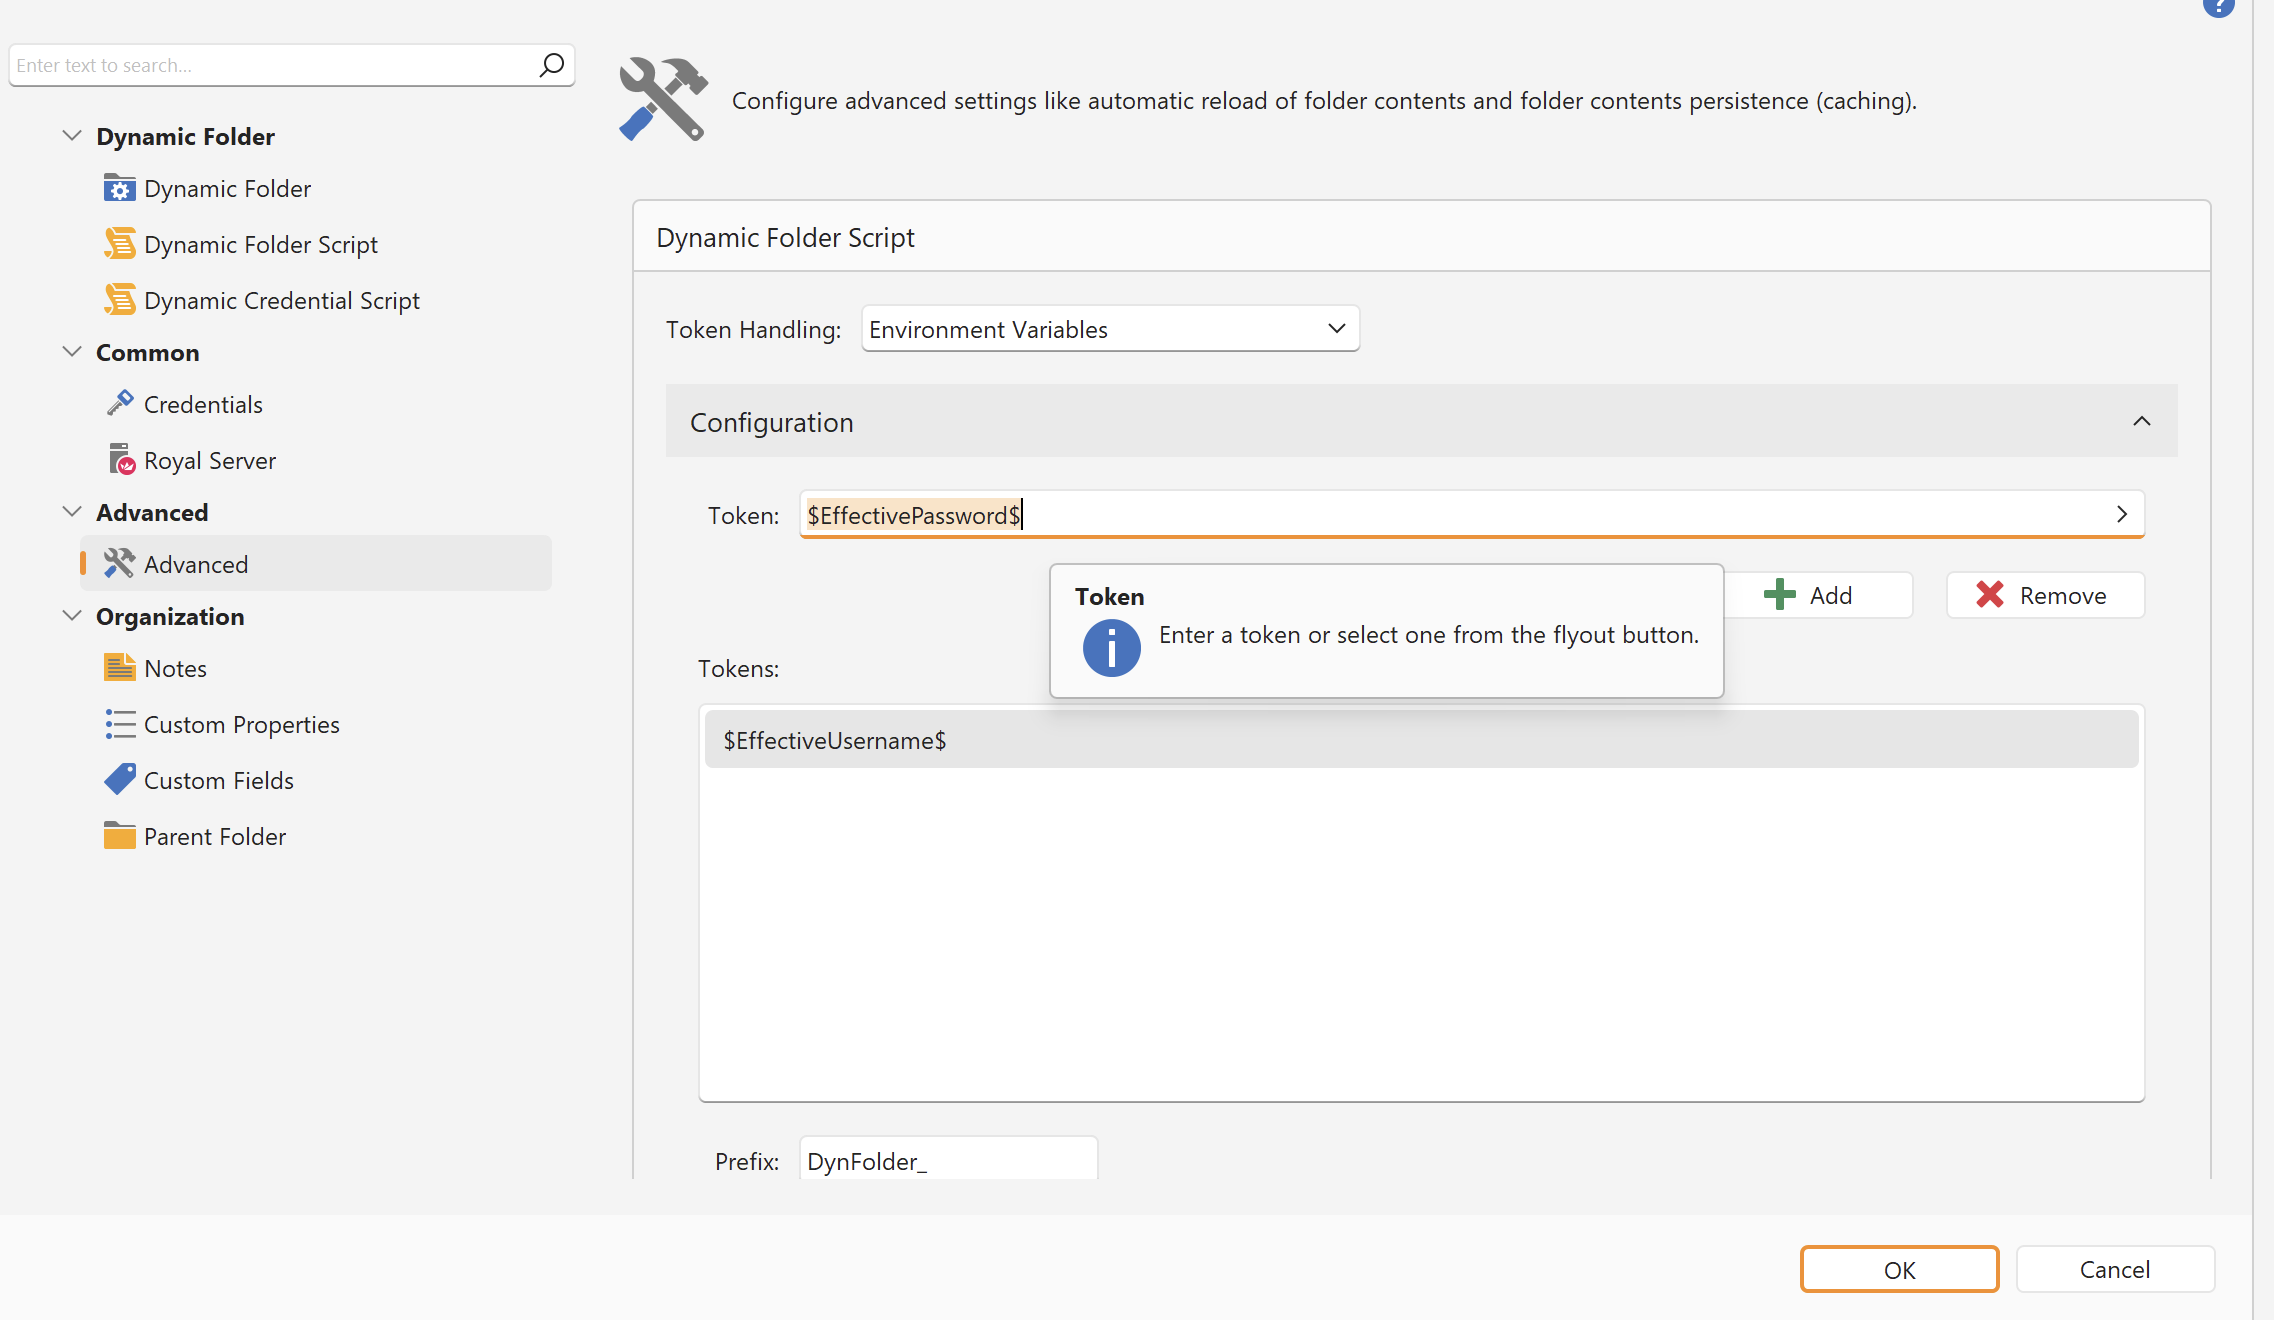The width and height of the screenshot is (2274, 1320).
Task: Go to the Royal Server page
Action: (209, 460)
